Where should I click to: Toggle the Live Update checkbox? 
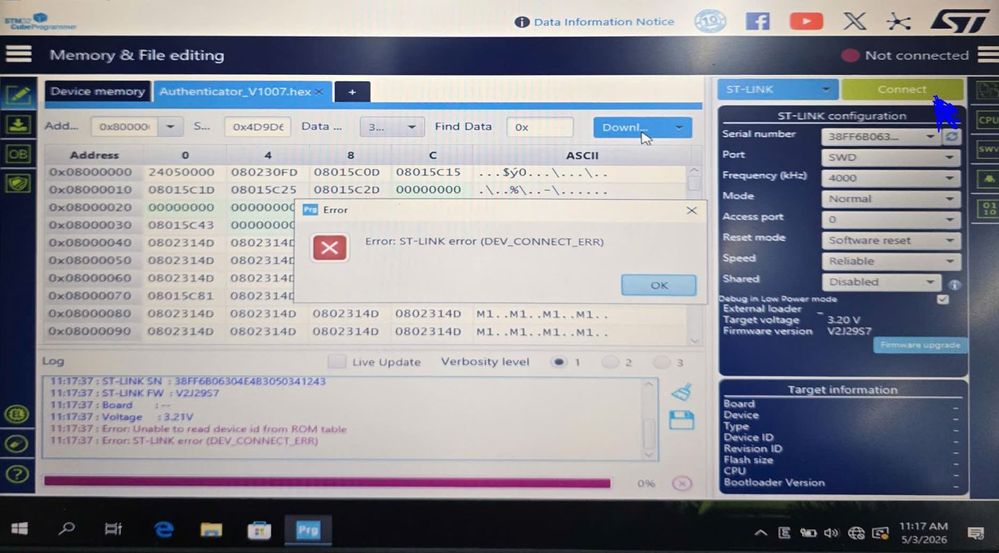[x=336, y=362]
